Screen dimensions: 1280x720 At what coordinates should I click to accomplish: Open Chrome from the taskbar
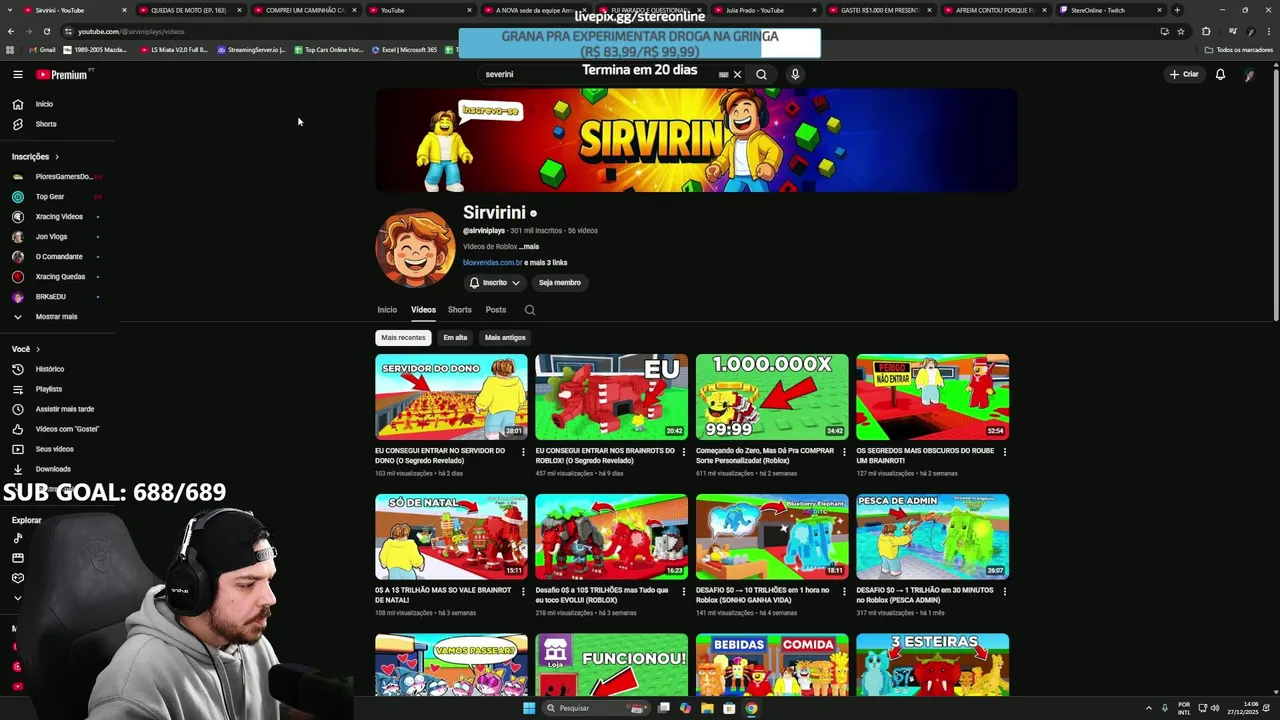[x=751, y=708]
